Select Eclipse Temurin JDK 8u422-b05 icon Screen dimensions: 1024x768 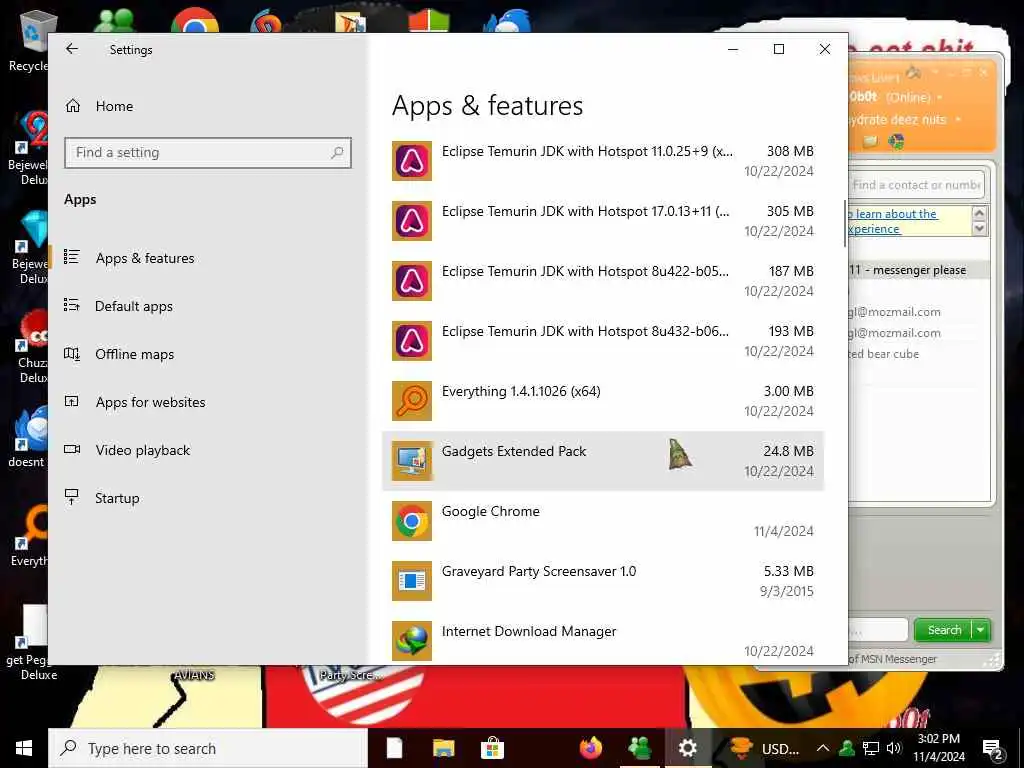[x=411, y=281]
